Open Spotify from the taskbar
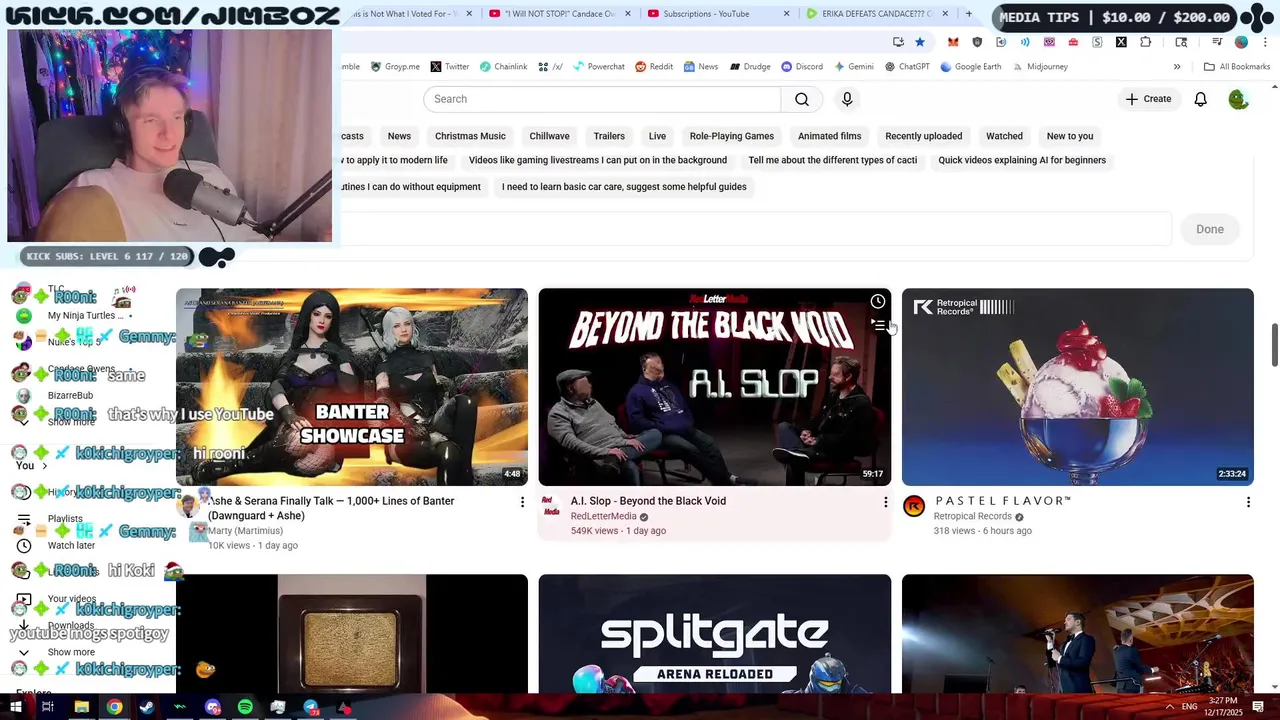The height and width of the screenshot is (720, 1280). point(245,707)
